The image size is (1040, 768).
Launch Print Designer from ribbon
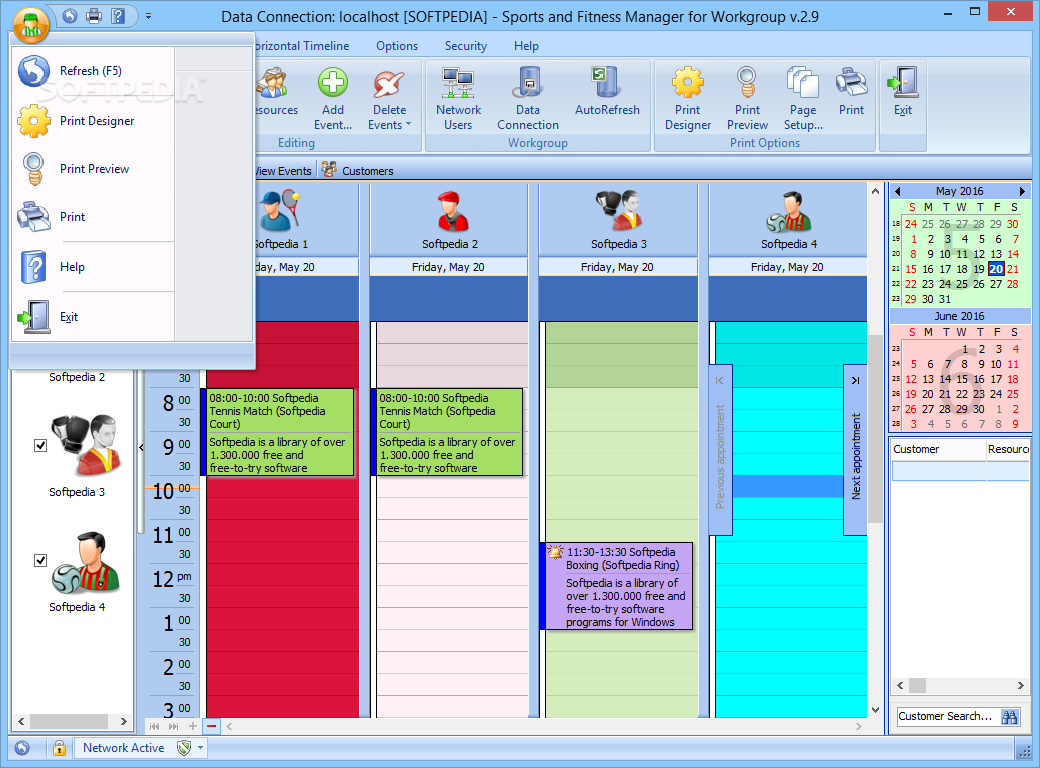coord(688,98)
